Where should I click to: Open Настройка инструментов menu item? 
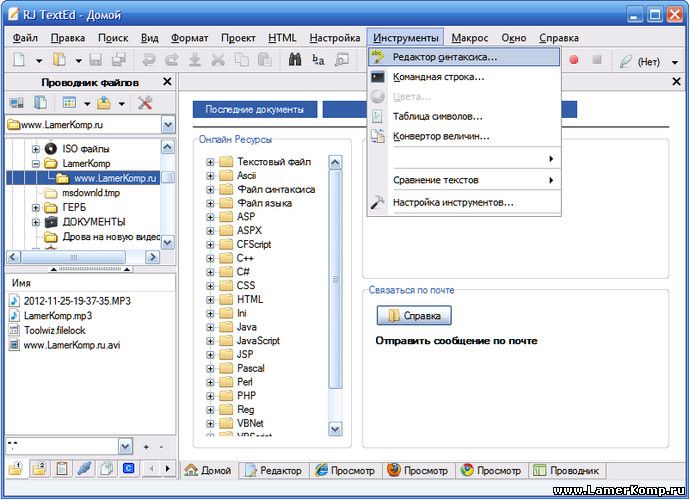[x=453, y=202]
